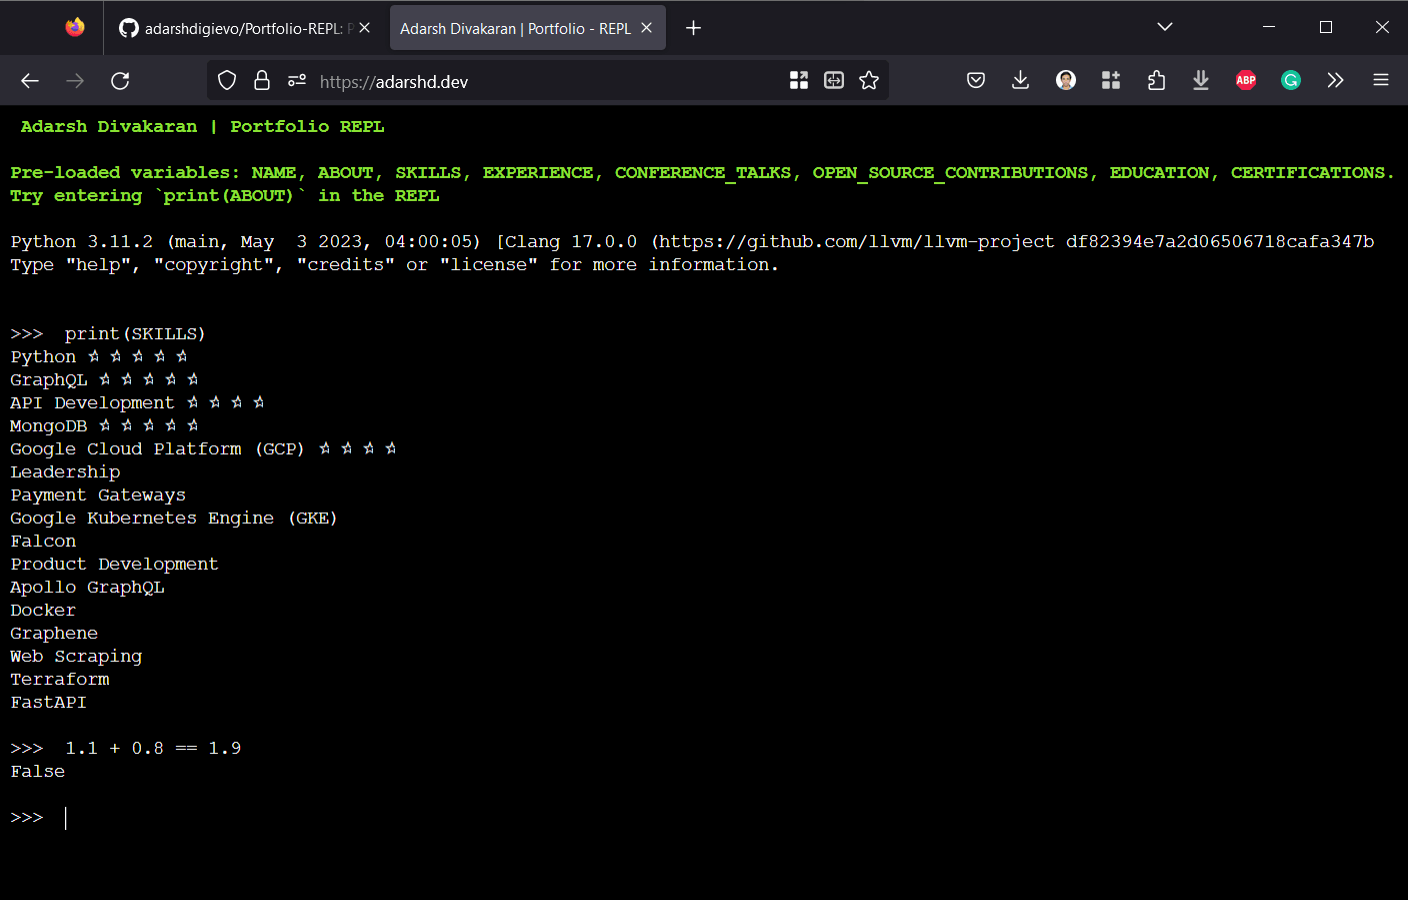Click the Firefox View icon
1408x900 pixels.
tap(75, 28)
